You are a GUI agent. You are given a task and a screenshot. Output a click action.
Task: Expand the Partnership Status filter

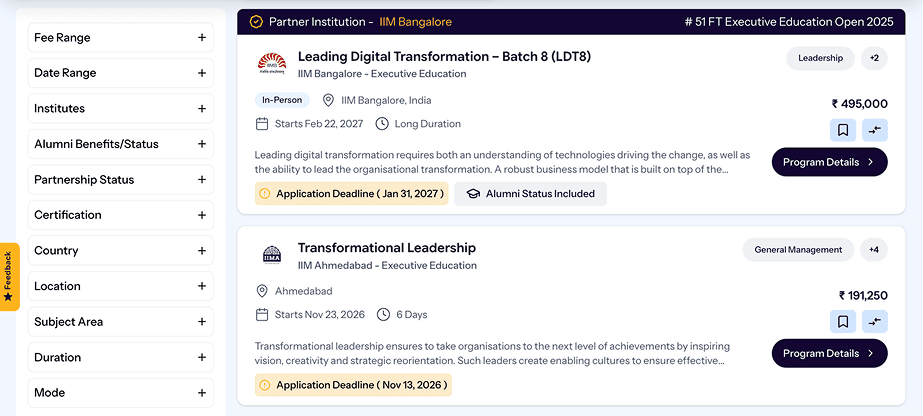tap(121, 179)
